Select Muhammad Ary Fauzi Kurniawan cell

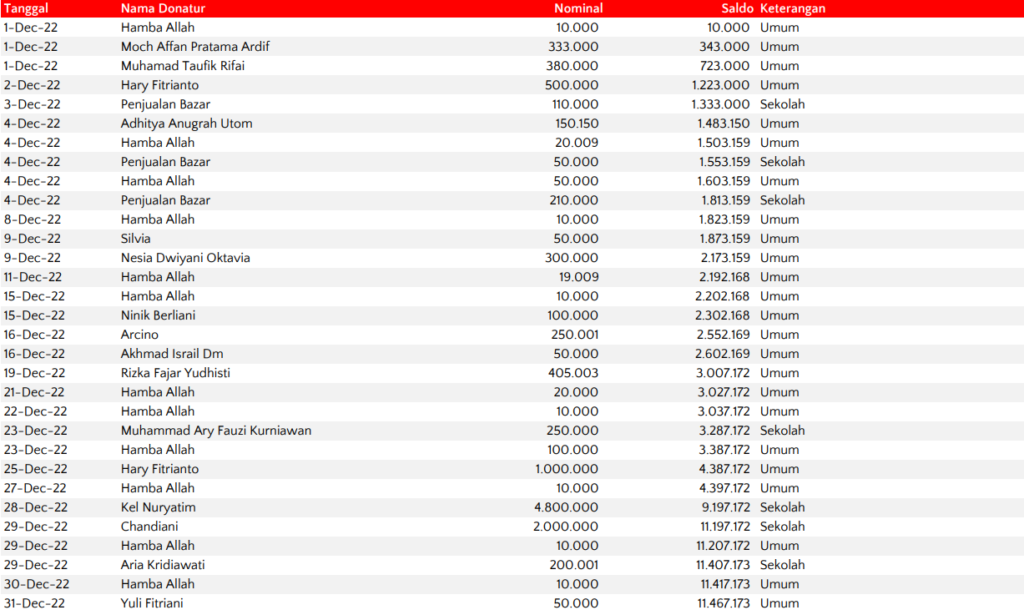(216, 431)
